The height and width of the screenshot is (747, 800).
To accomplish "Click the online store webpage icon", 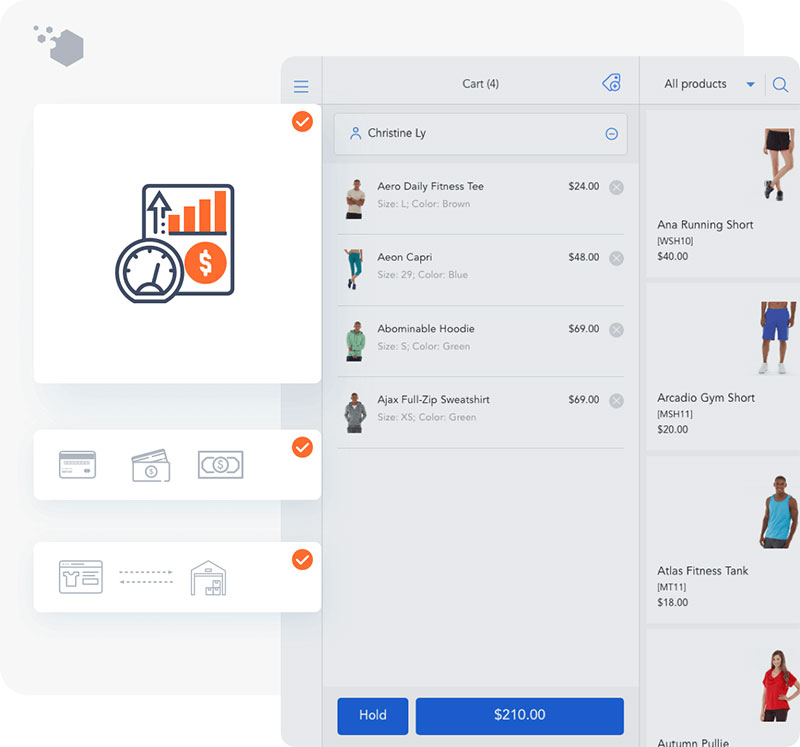I will coord(81,577).
